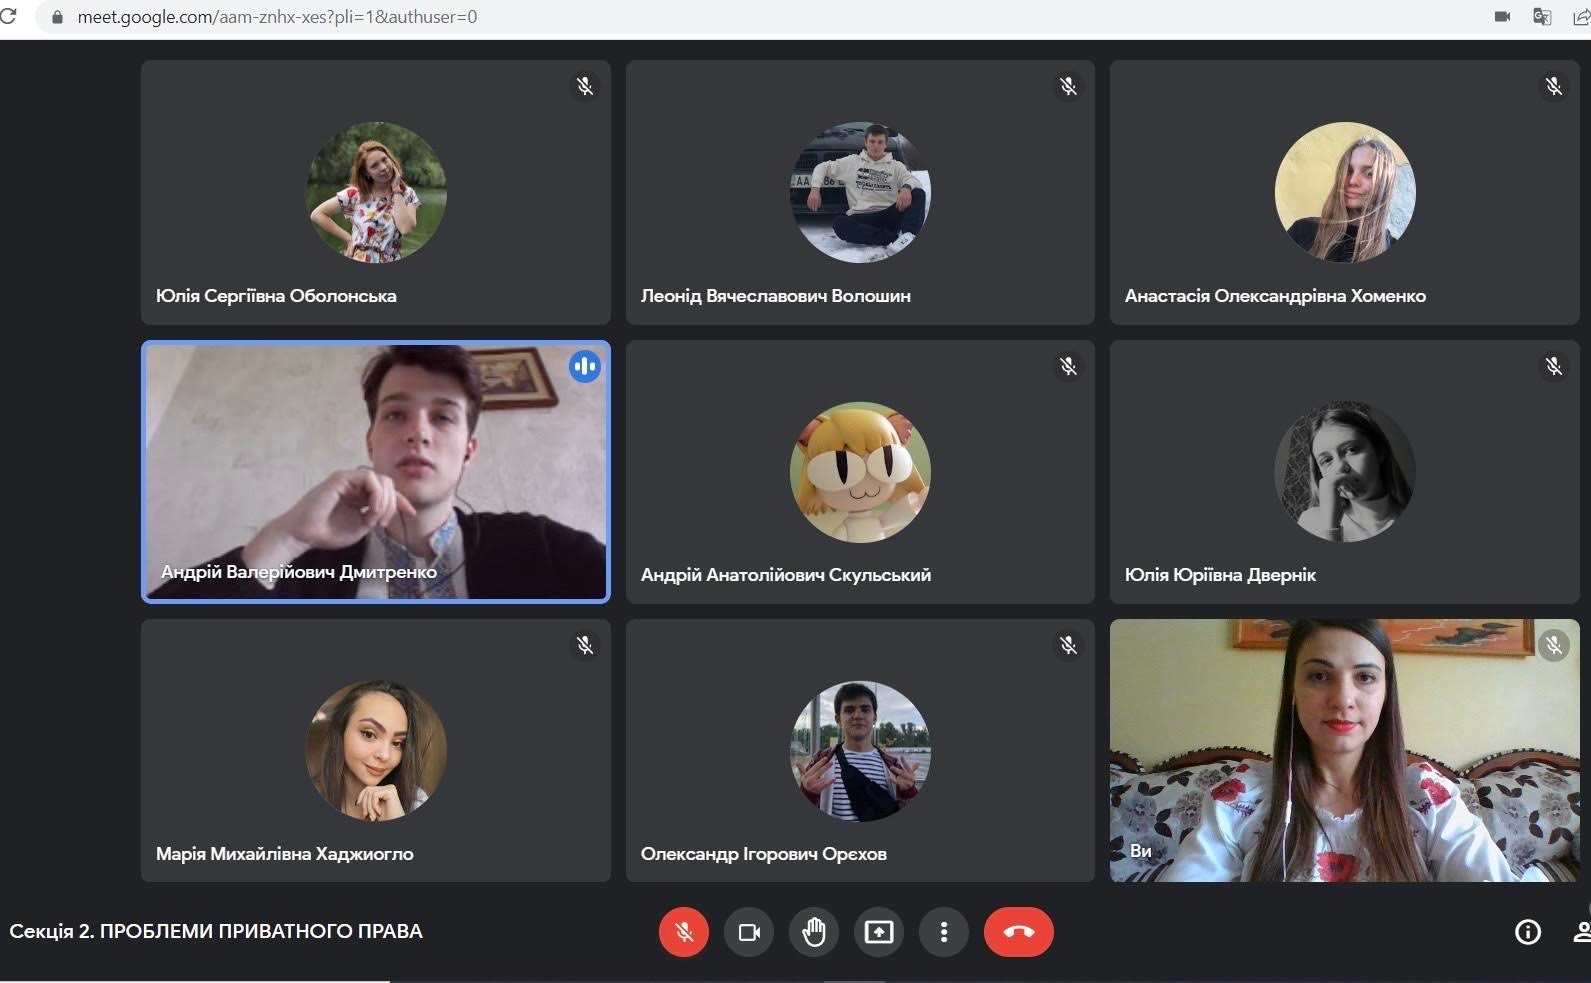This screenshot has height=983, width=1591.
Task: Select Марія Михайлівна Хаджиогло's participant tile
Action: (x=375, y=750)
